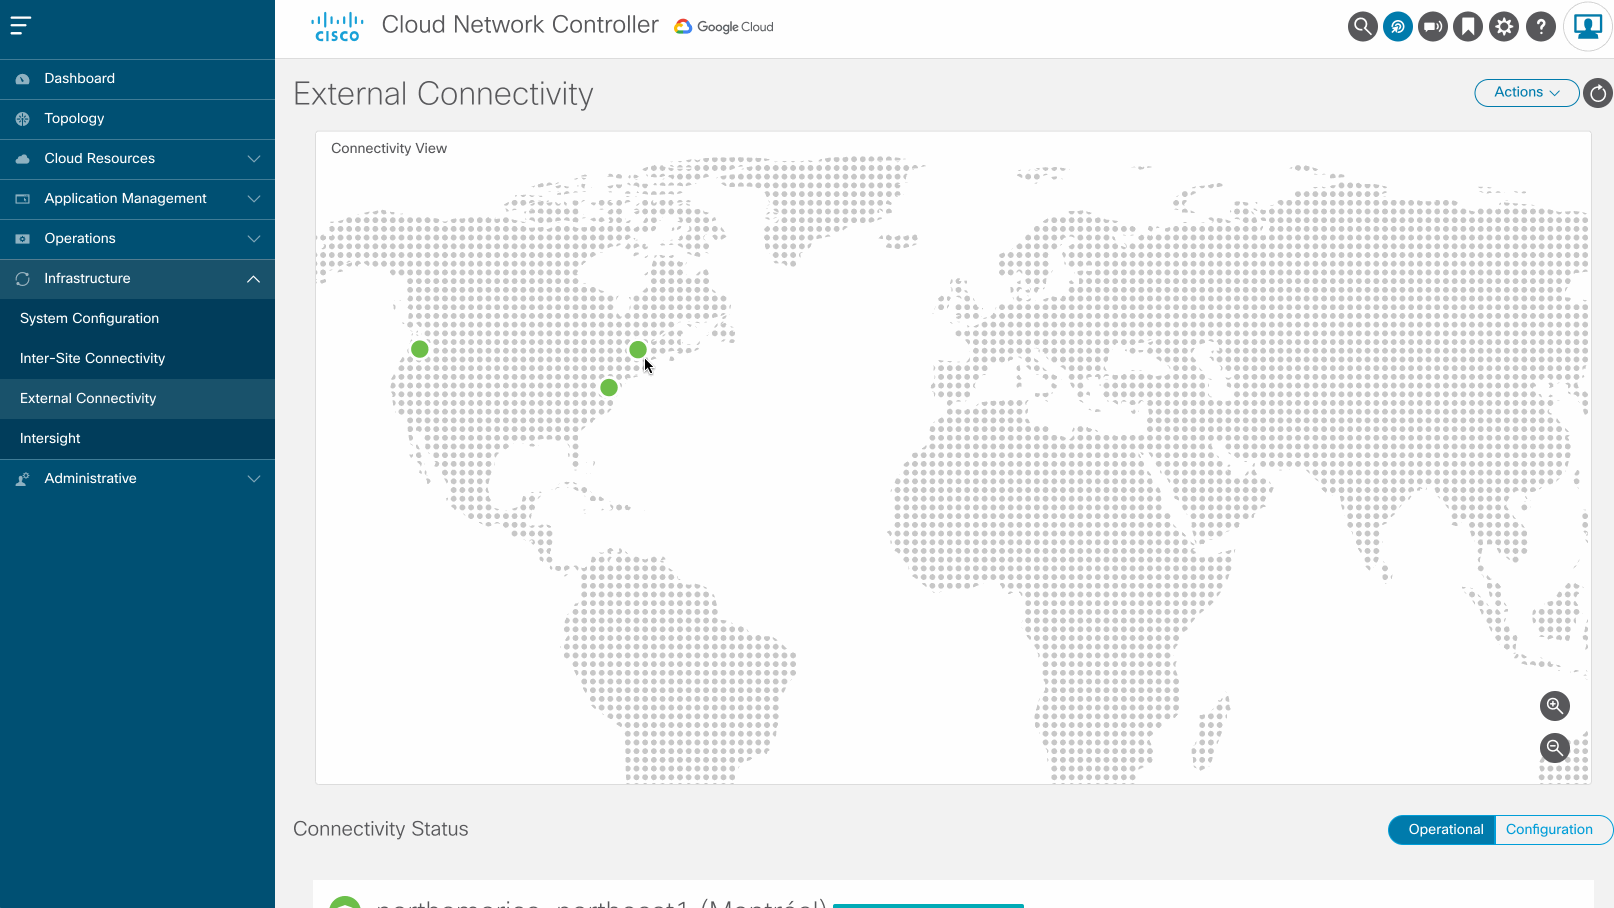This screenshot has height=908, width=1614.
Task: Open the Dashboard page
Action: pos(79,79)
